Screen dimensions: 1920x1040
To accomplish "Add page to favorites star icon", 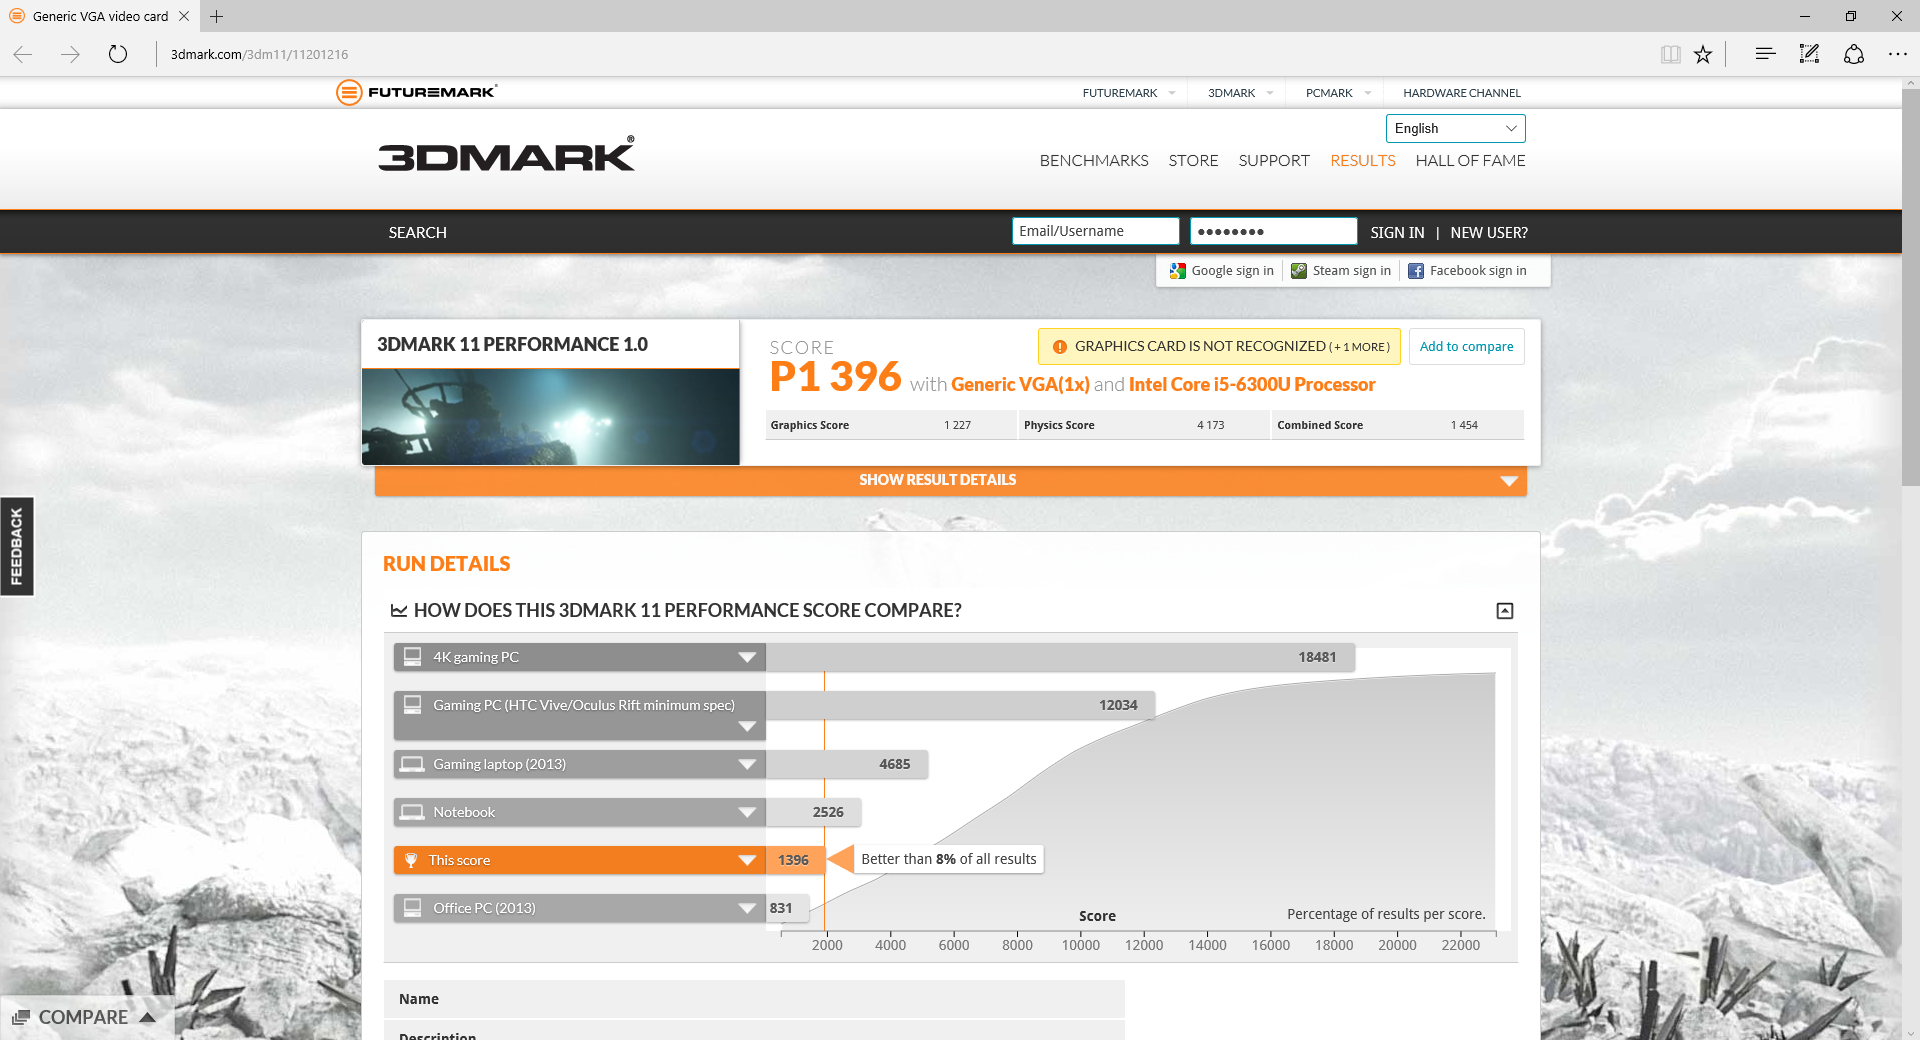I will click(x=1703, y=54).
